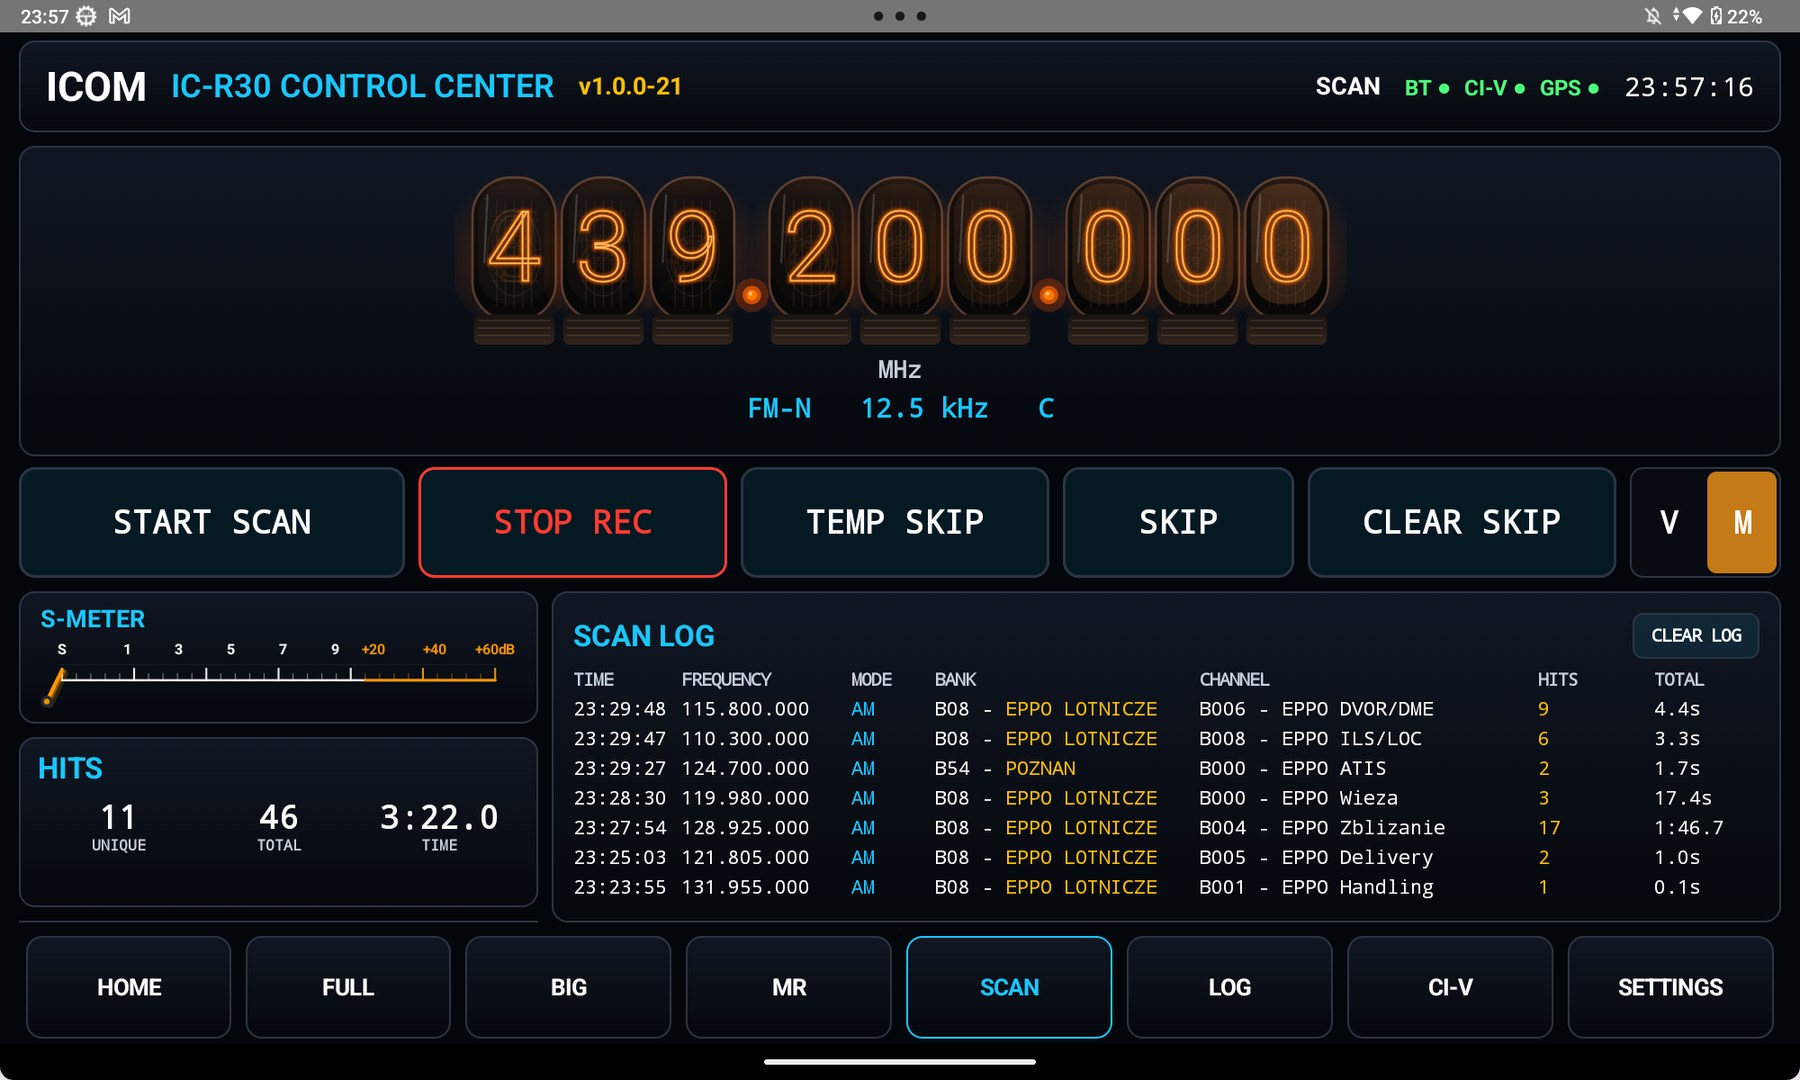Click bank B54 - POZNAN
The width and height of the screenshot is (1800, 1080).
coord(1005,769)
